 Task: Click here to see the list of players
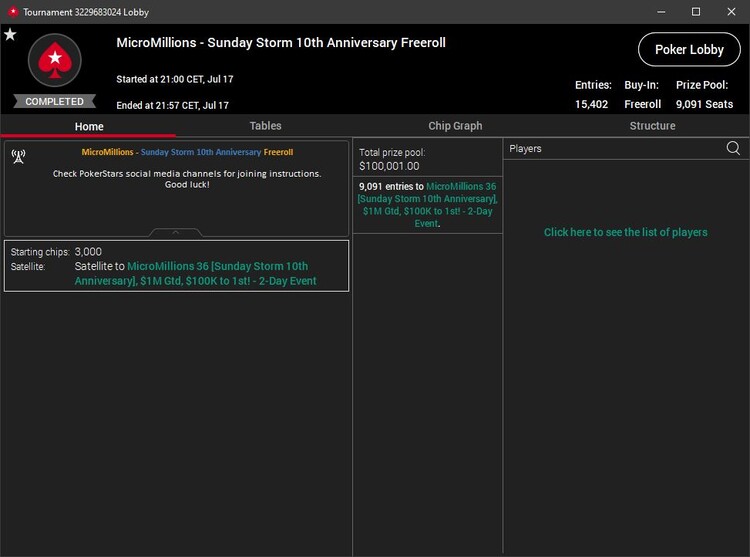click(626, 232)
